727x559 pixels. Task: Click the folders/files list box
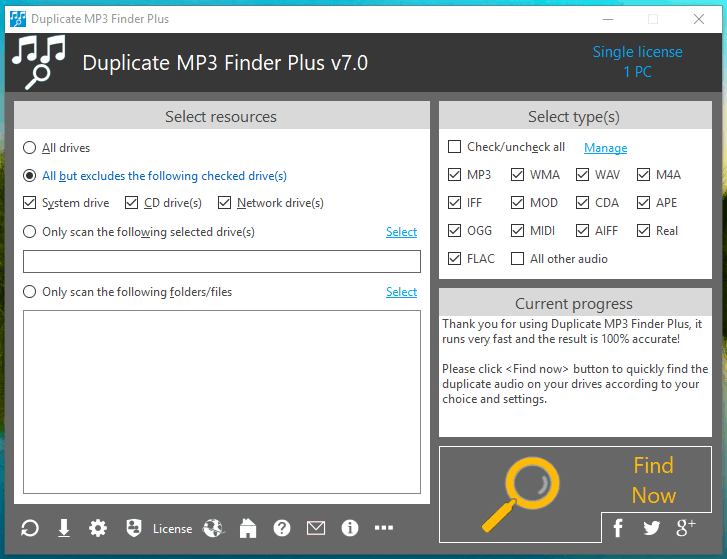coord(222,402)
